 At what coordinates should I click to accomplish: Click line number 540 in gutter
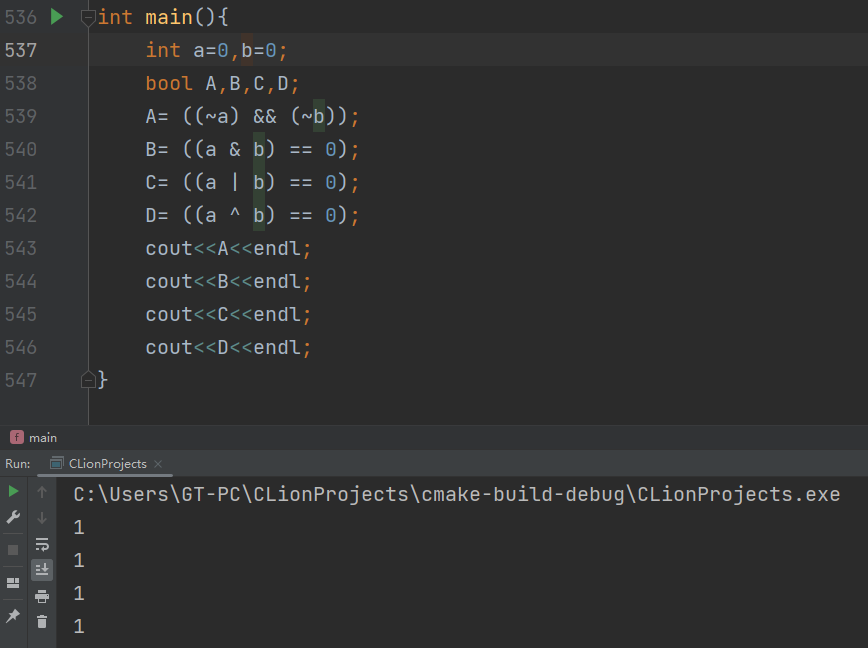click(x=21, y=149)
